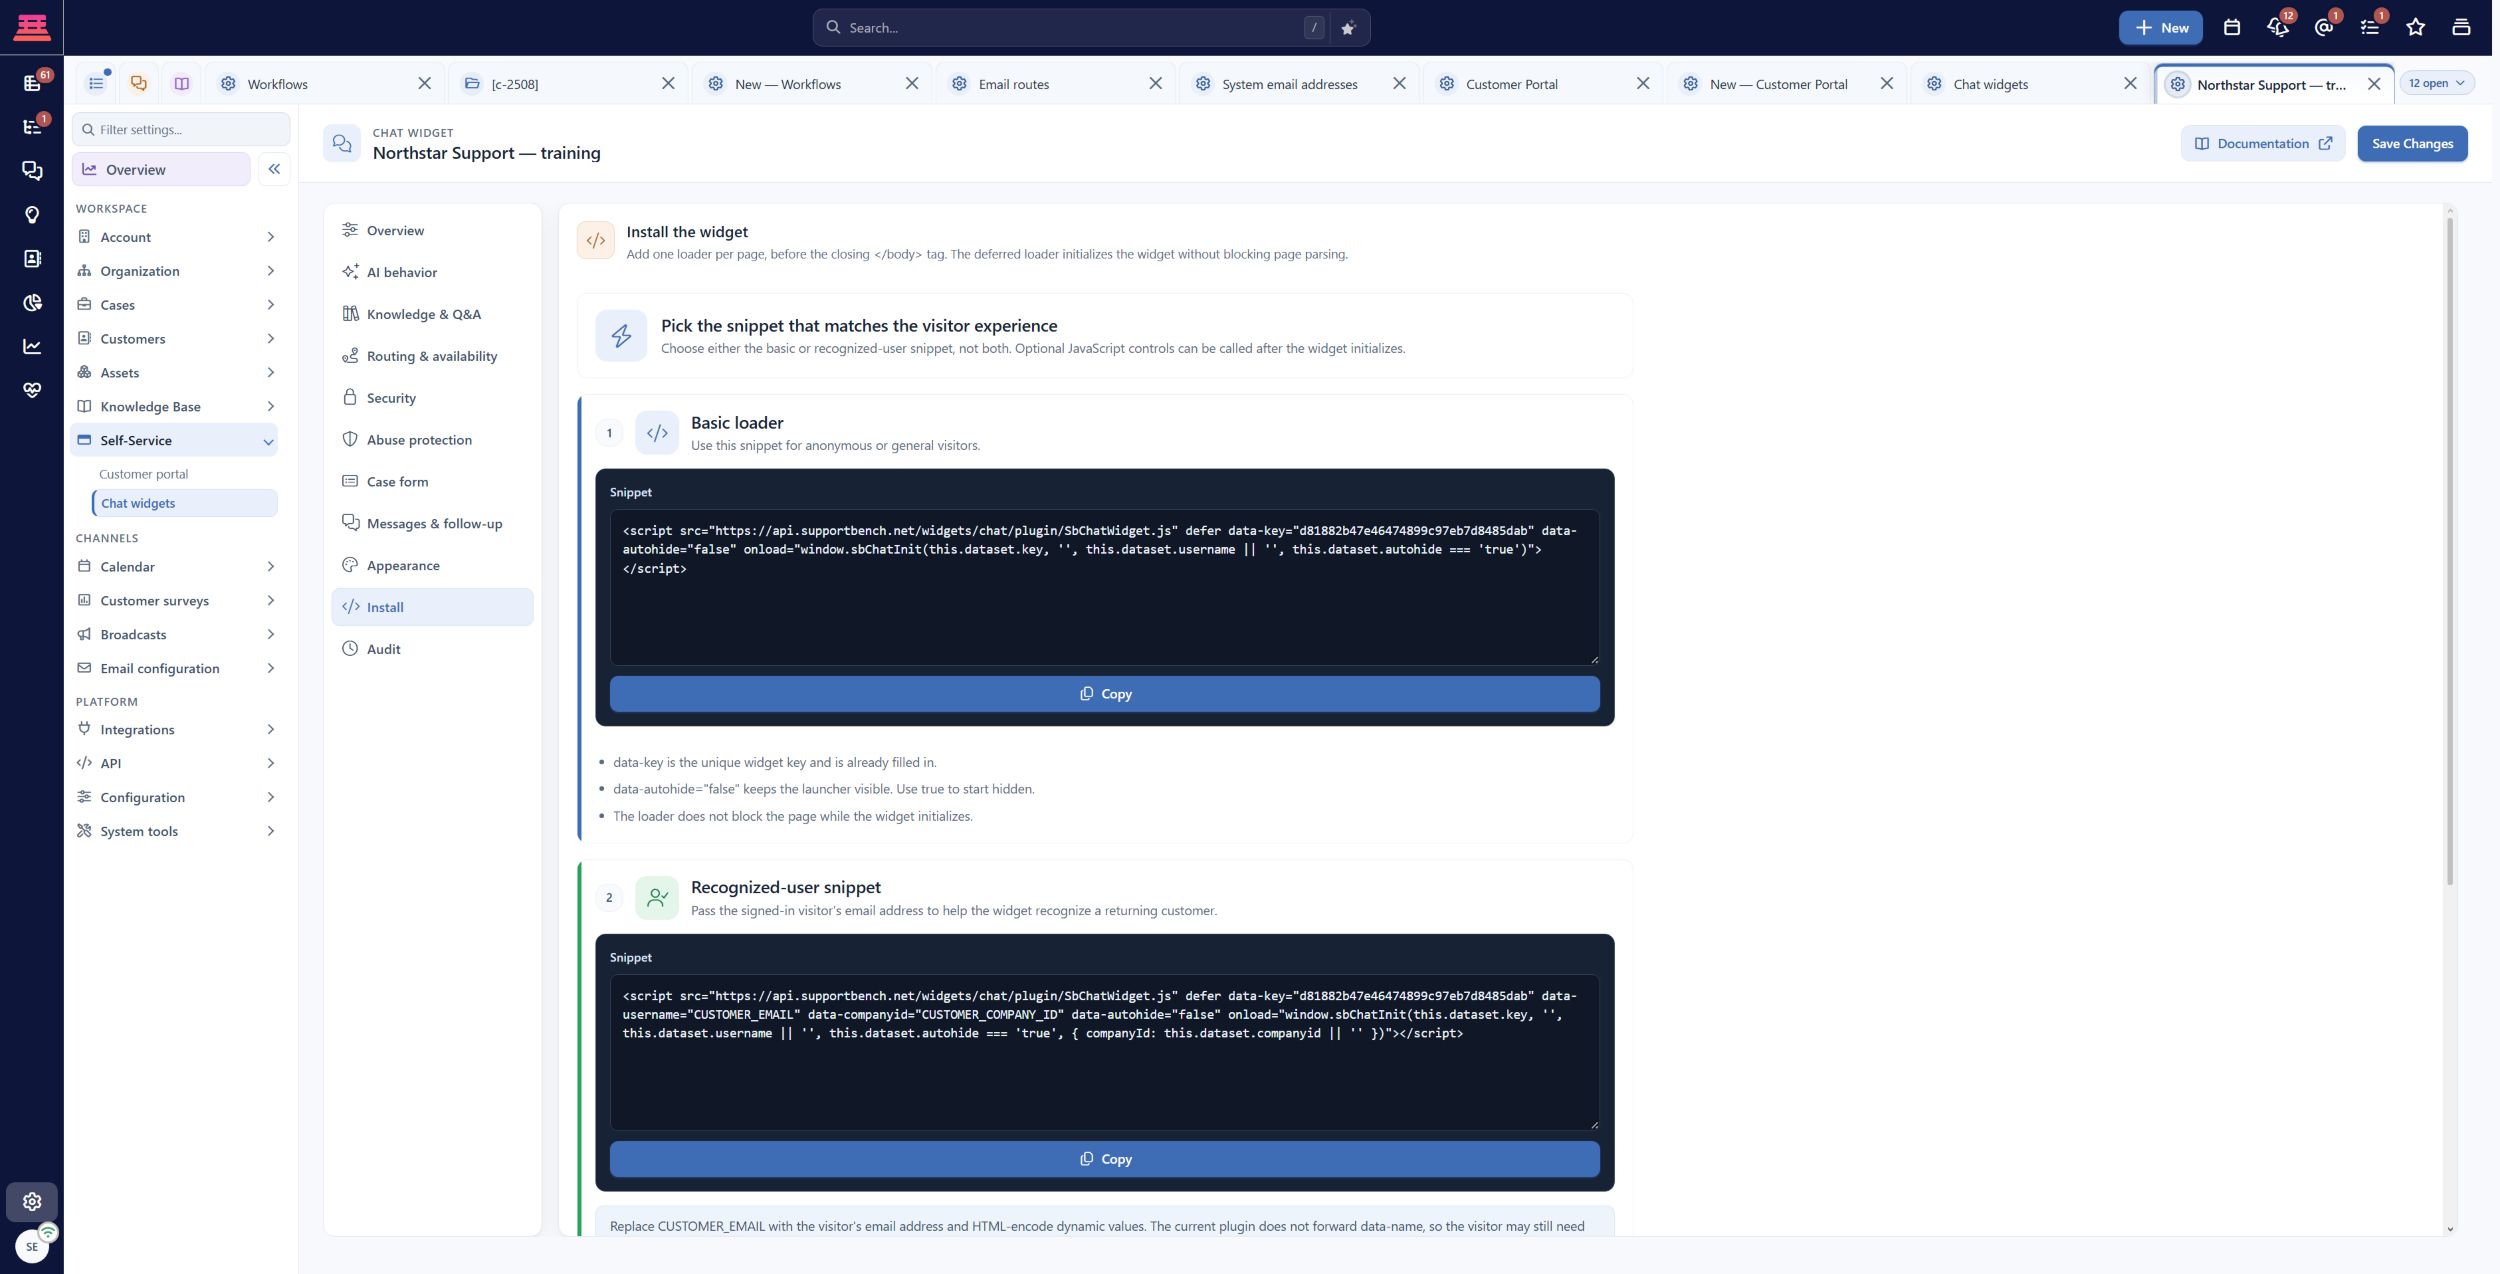The width and height of the screenshot is (2500, 1274).
Task: Open chat conversations icon in left rail
Action: point(32,171)
